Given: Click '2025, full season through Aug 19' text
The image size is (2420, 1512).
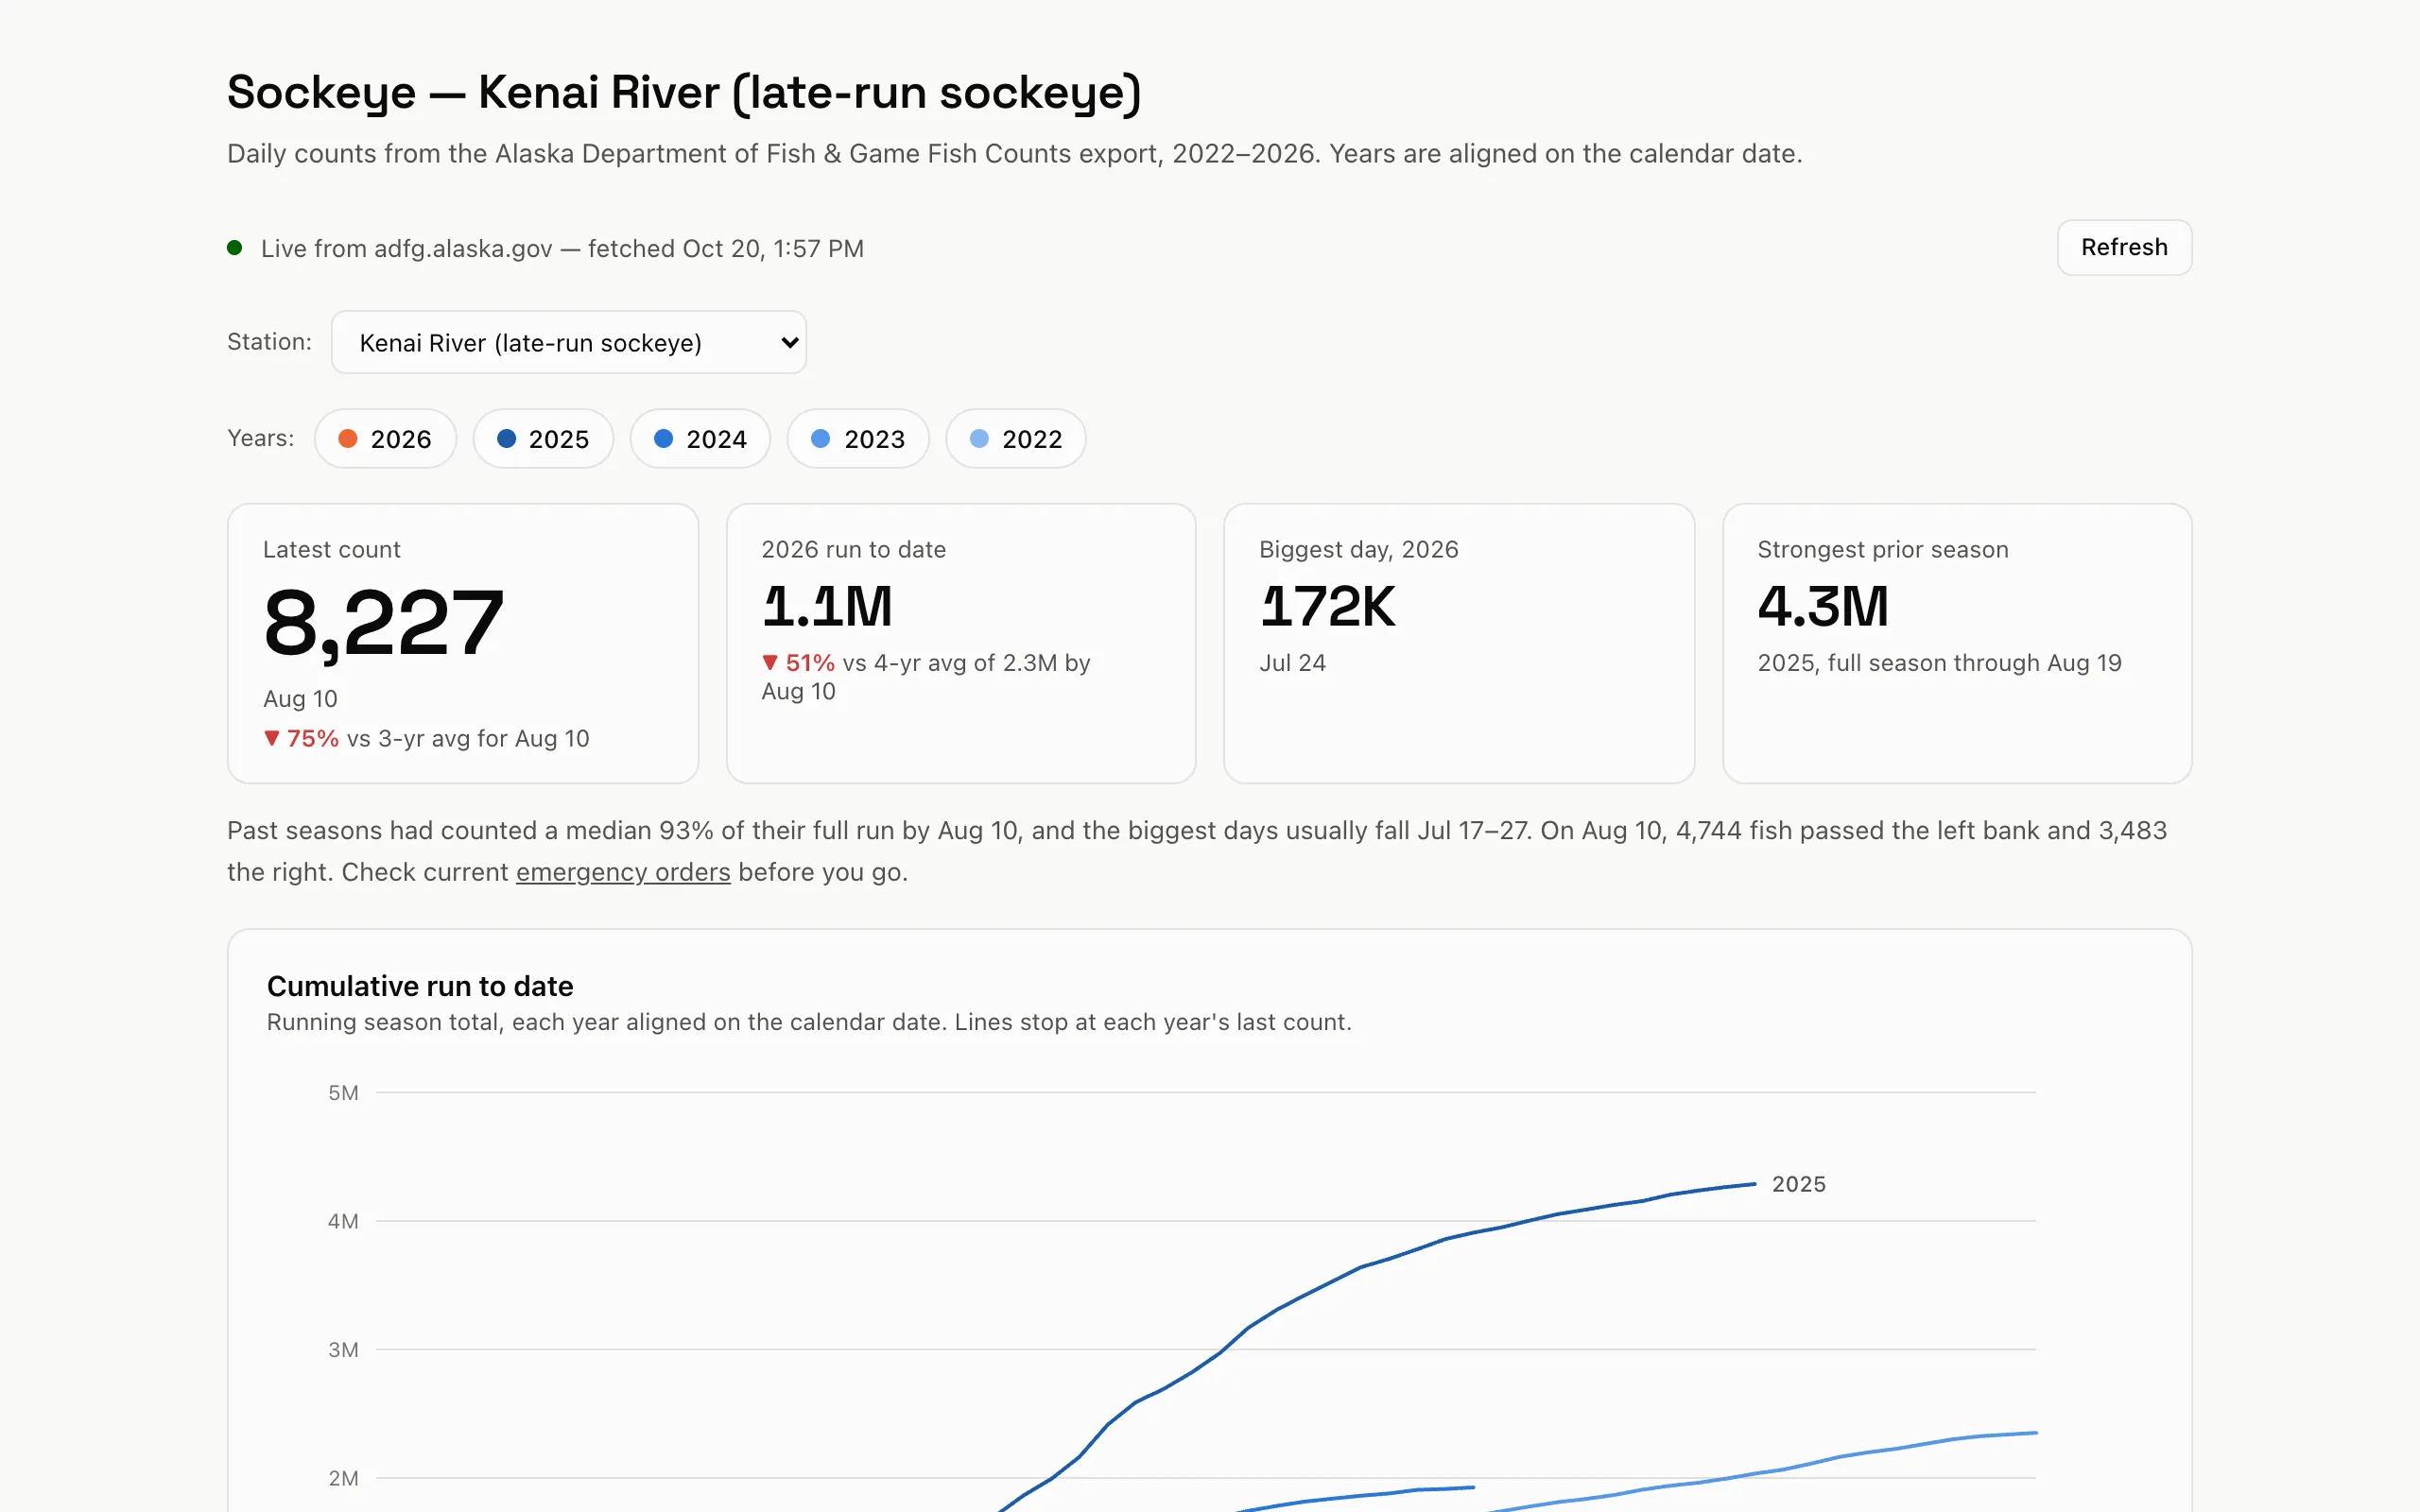Looking at the screenshot, I should pos(1939,663).
